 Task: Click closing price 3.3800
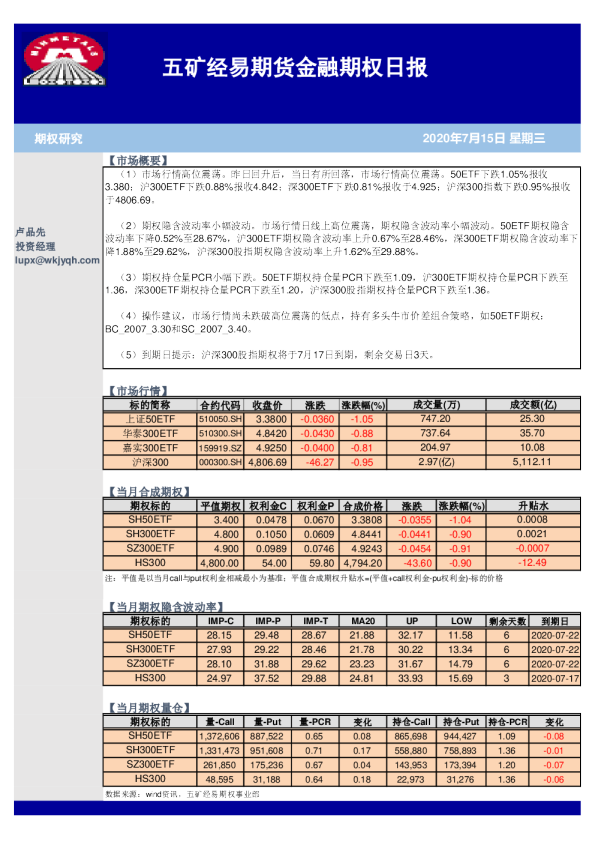(271, 419)
